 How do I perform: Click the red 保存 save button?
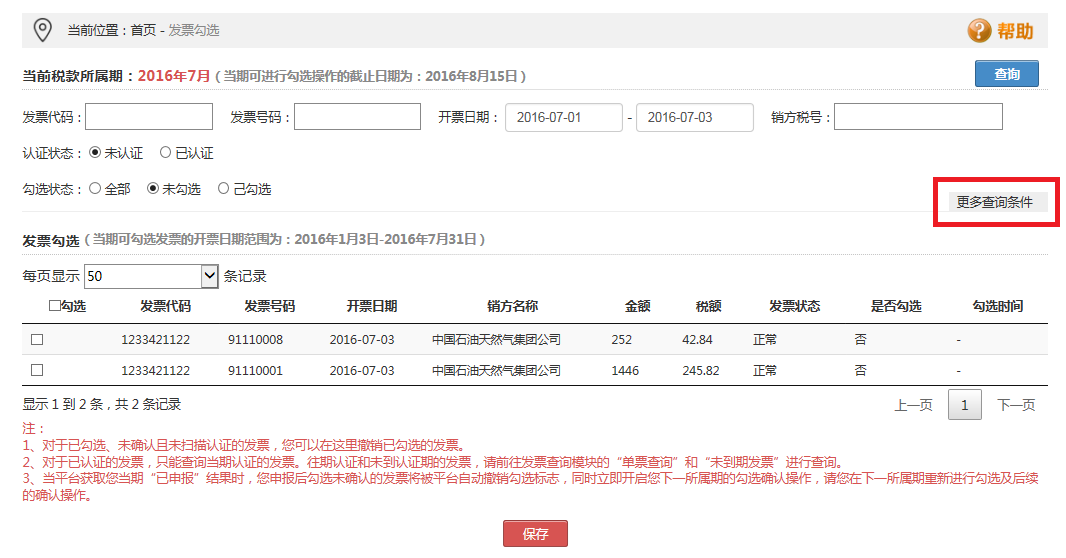pos(535,534)
